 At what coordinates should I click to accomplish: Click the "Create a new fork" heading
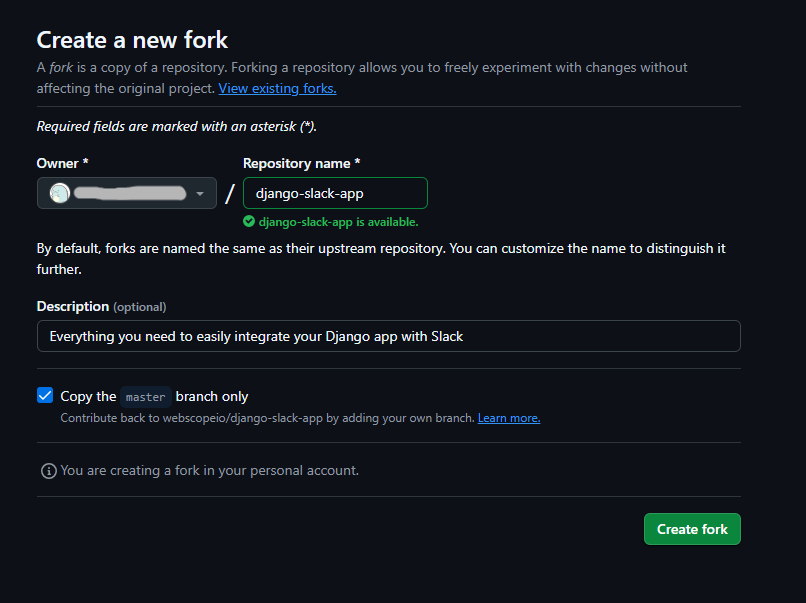(132, 40)
